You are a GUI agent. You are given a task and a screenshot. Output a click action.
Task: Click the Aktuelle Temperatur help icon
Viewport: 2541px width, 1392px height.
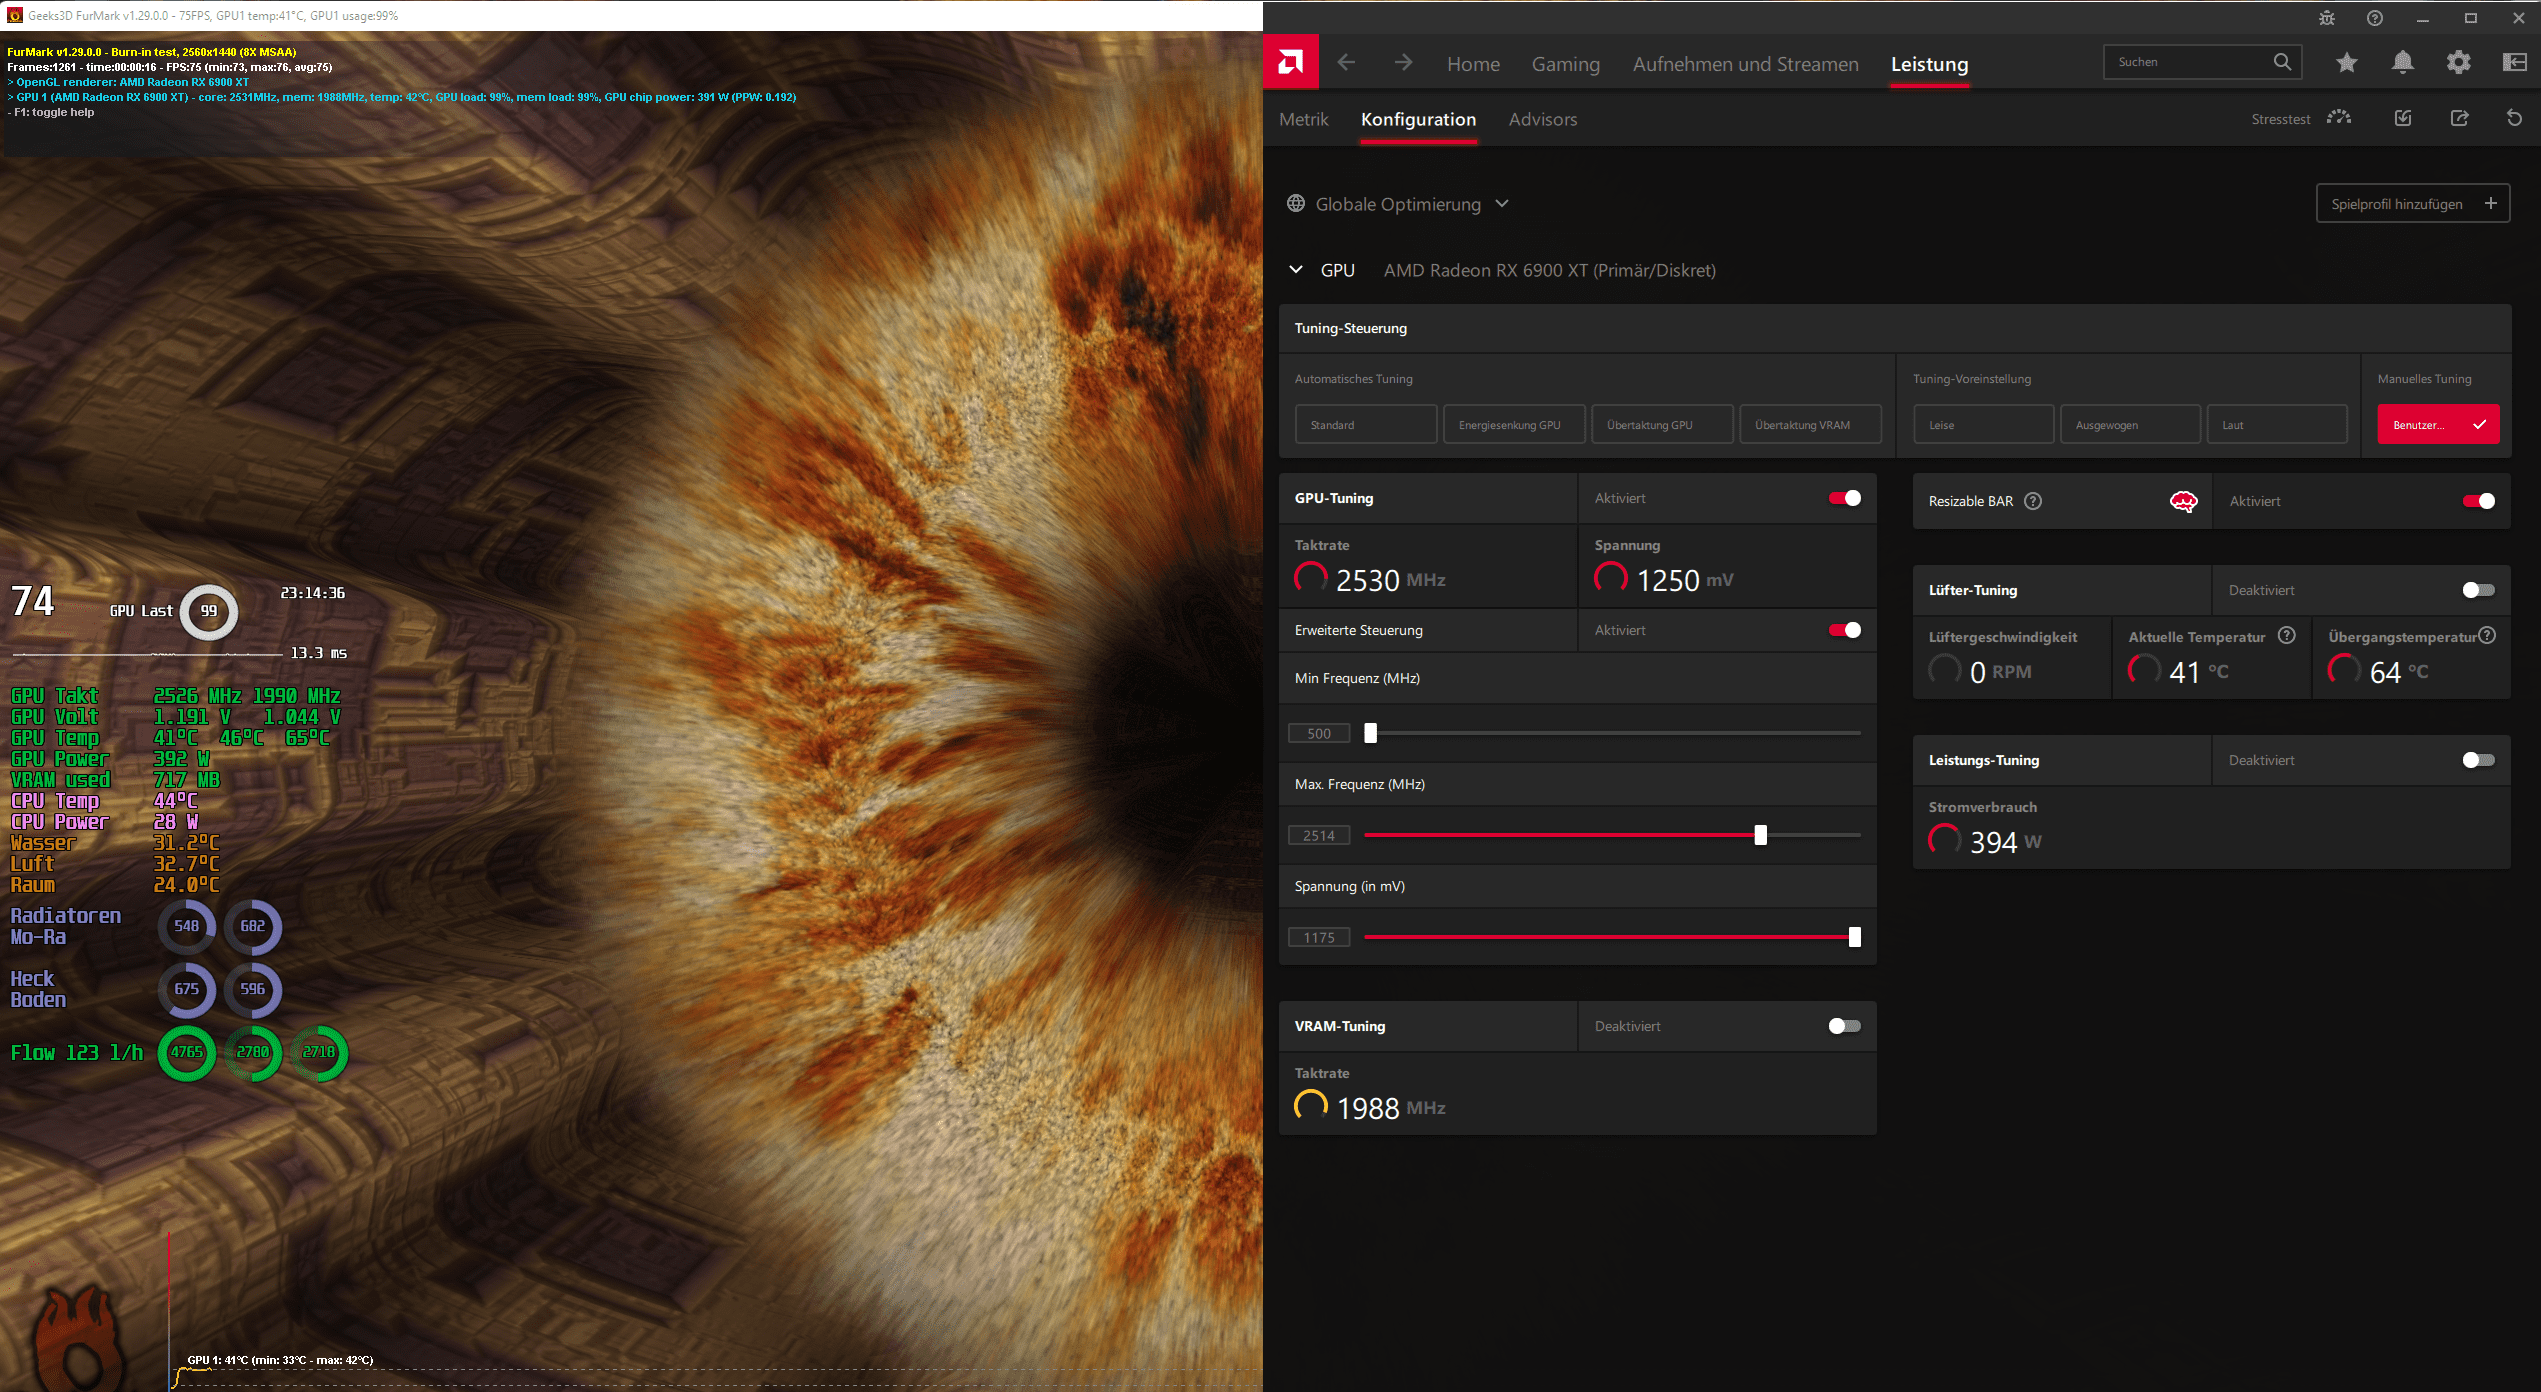click(2287, 635)
